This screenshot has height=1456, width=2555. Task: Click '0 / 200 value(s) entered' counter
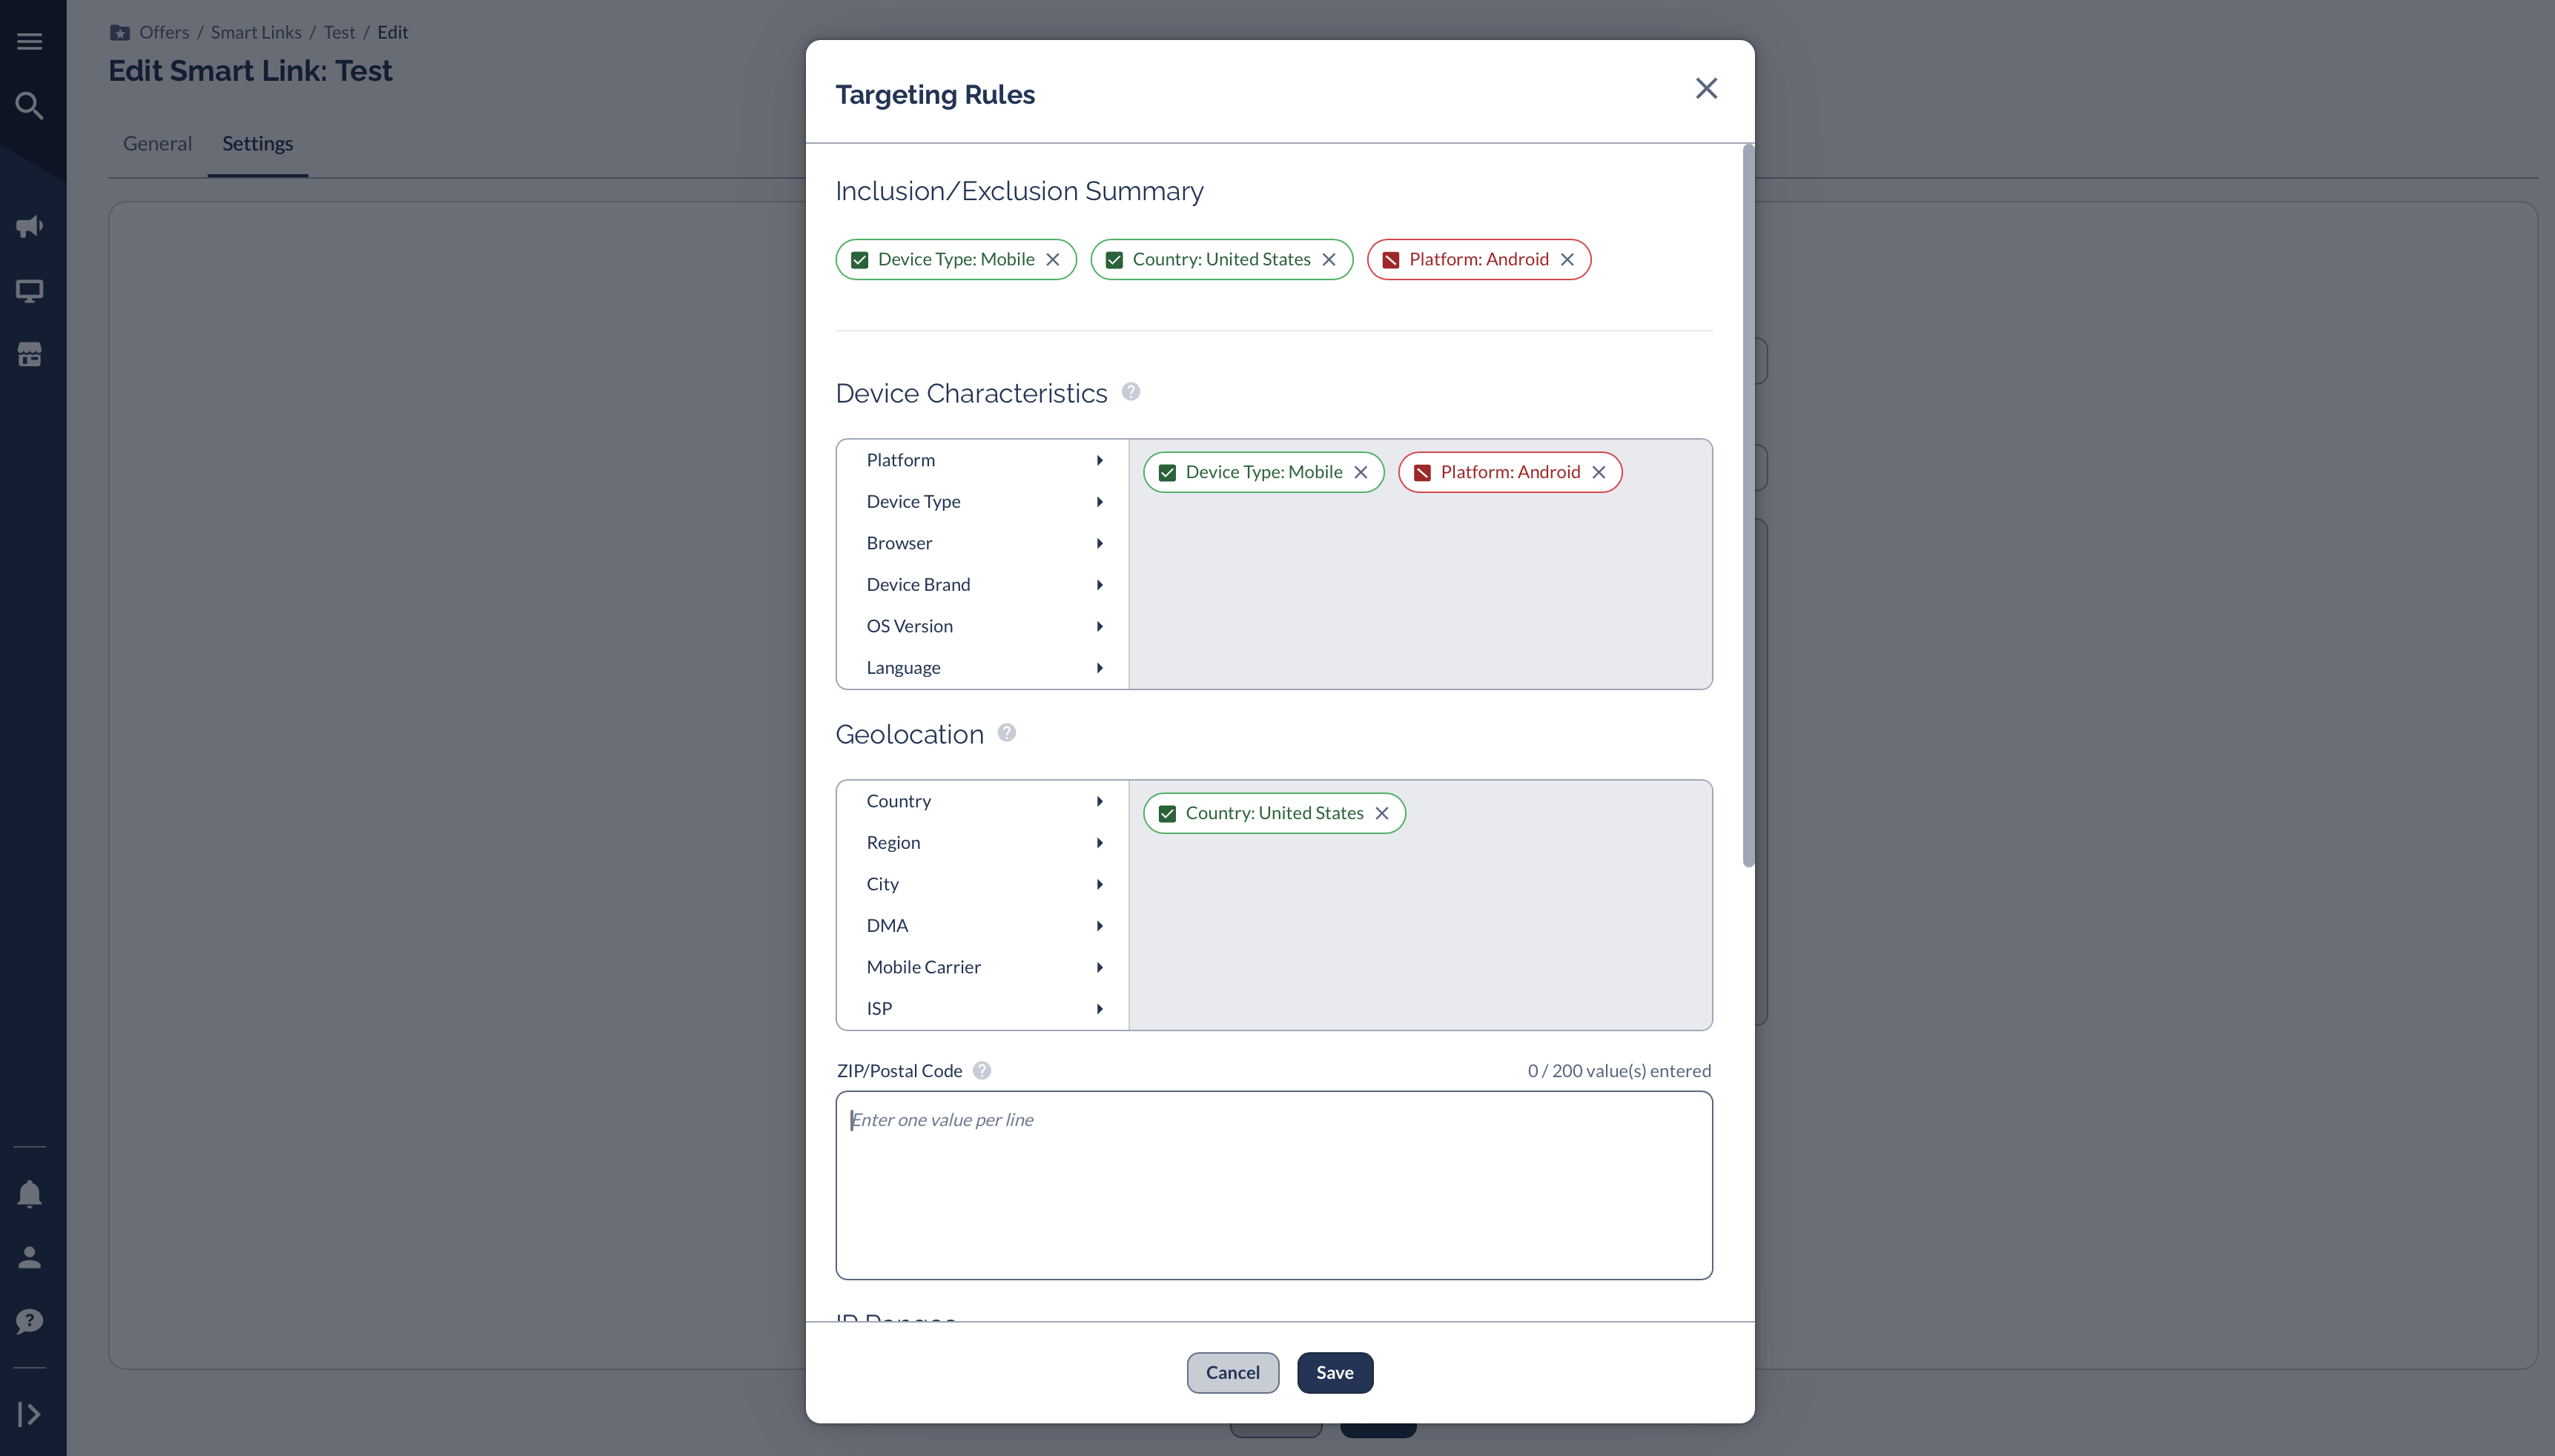coord(1619,1070)
